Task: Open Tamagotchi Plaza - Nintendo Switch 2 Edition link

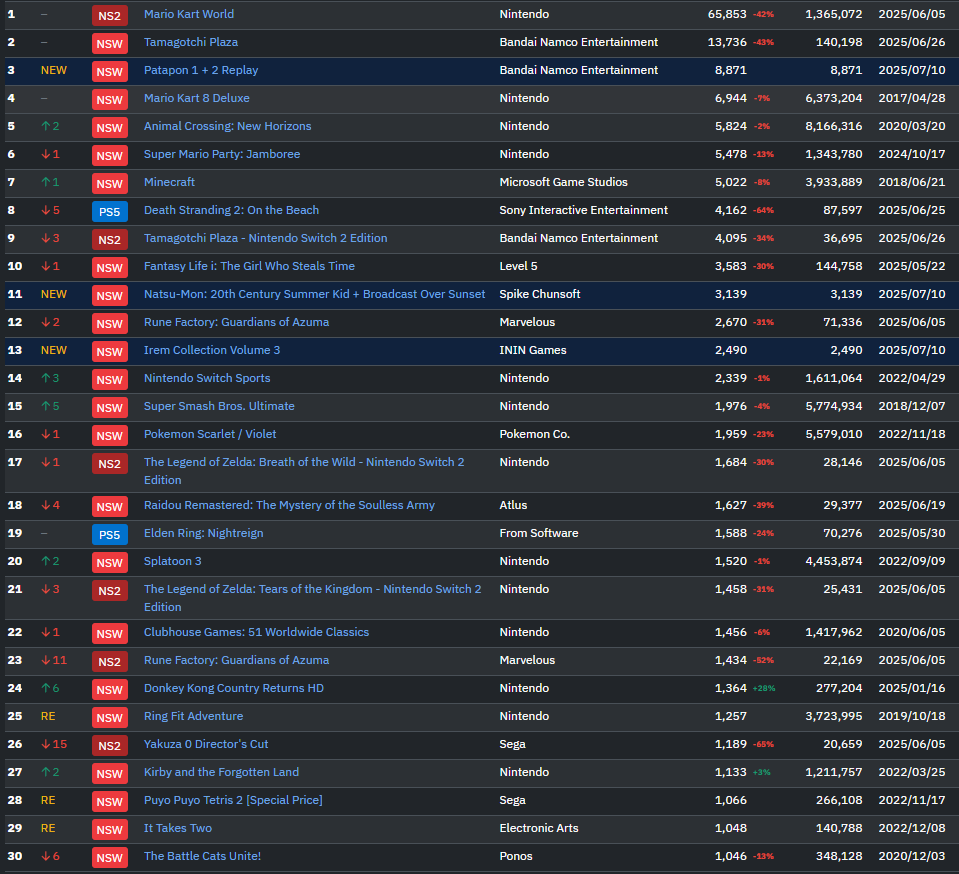Action: (x=265, y=239)
